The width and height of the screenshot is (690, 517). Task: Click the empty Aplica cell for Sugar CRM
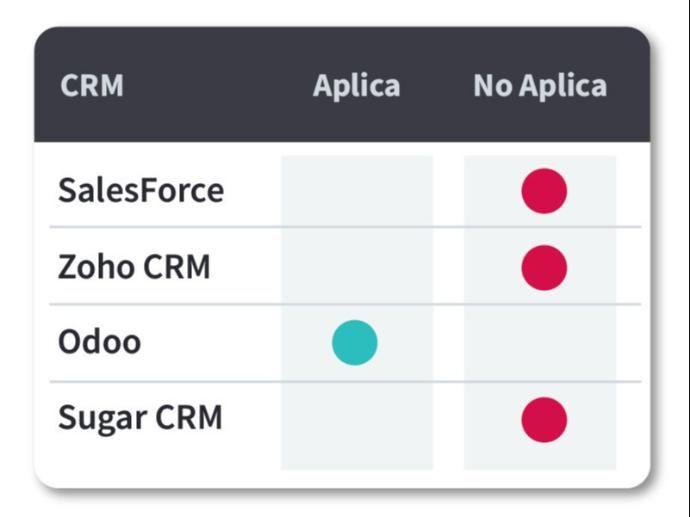click(356, 418)
